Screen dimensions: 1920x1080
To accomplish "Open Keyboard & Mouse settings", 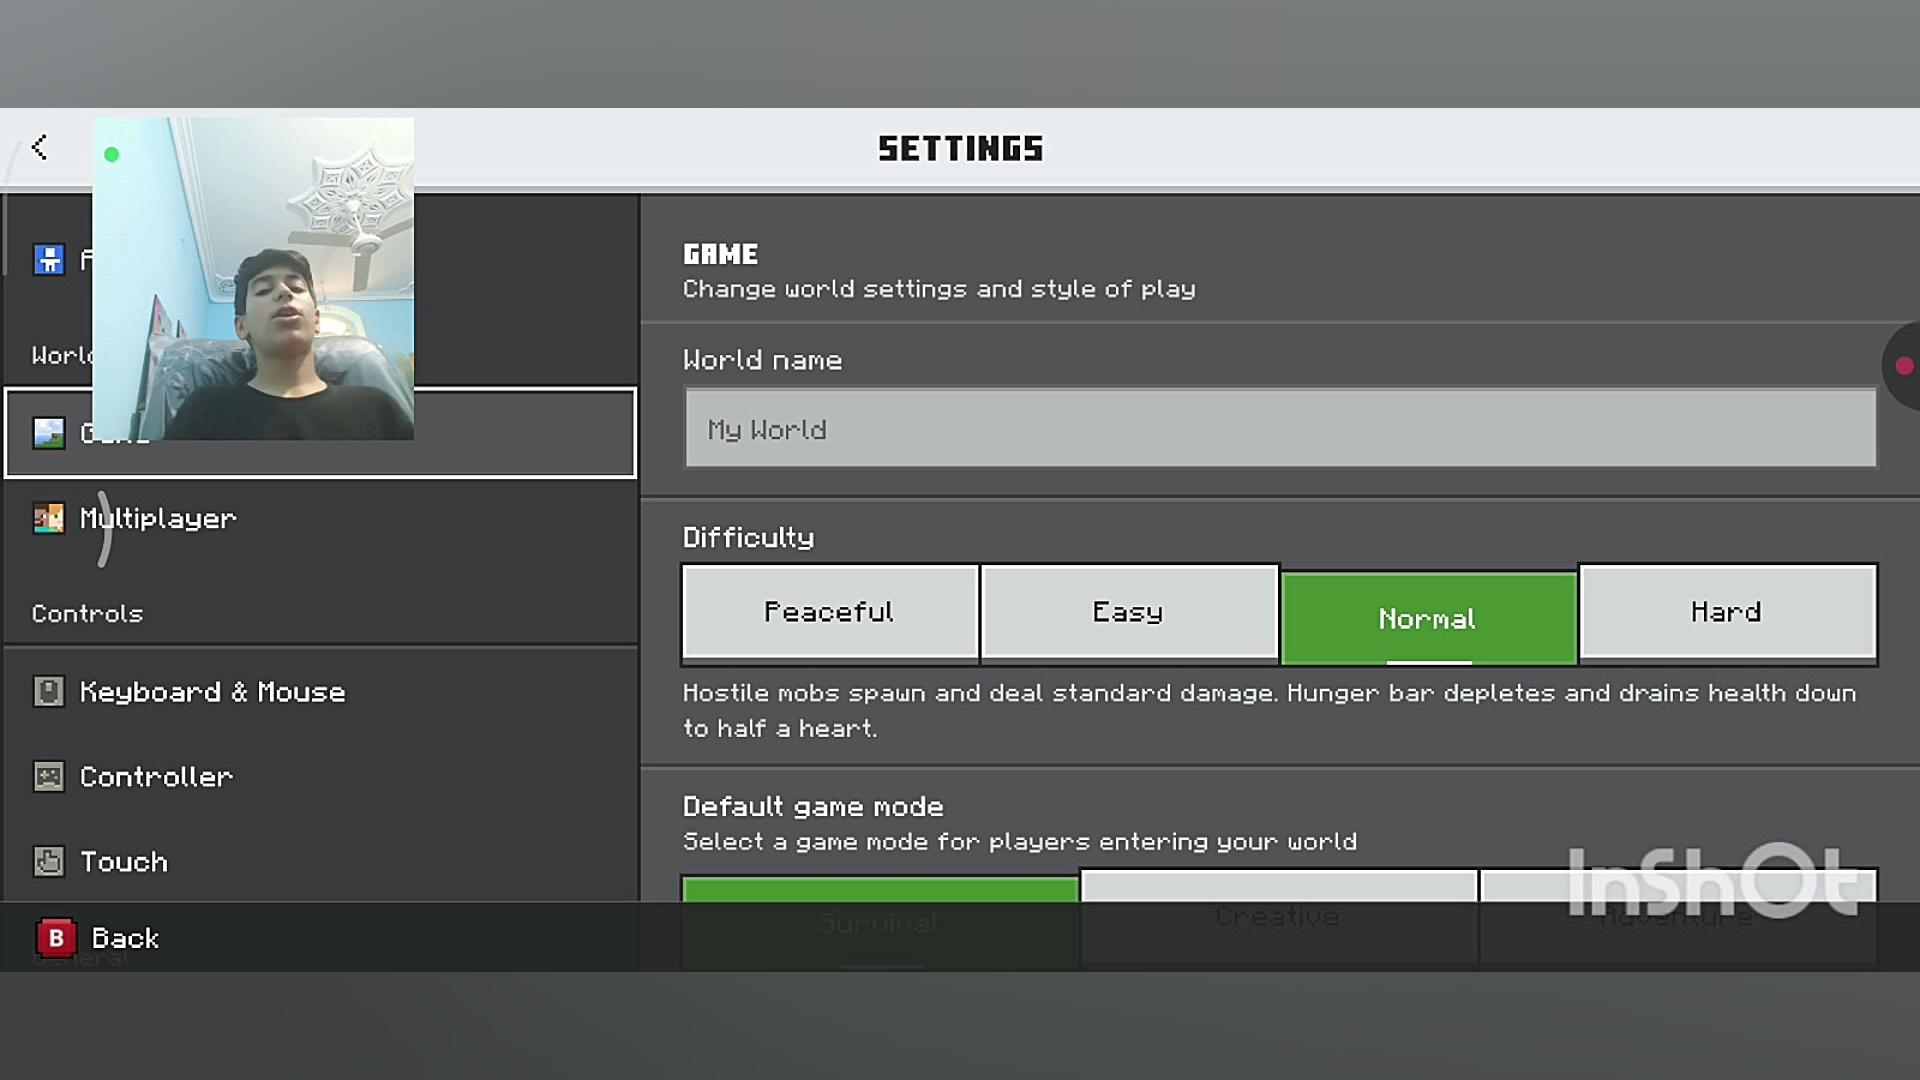I will tap(320, 691).
